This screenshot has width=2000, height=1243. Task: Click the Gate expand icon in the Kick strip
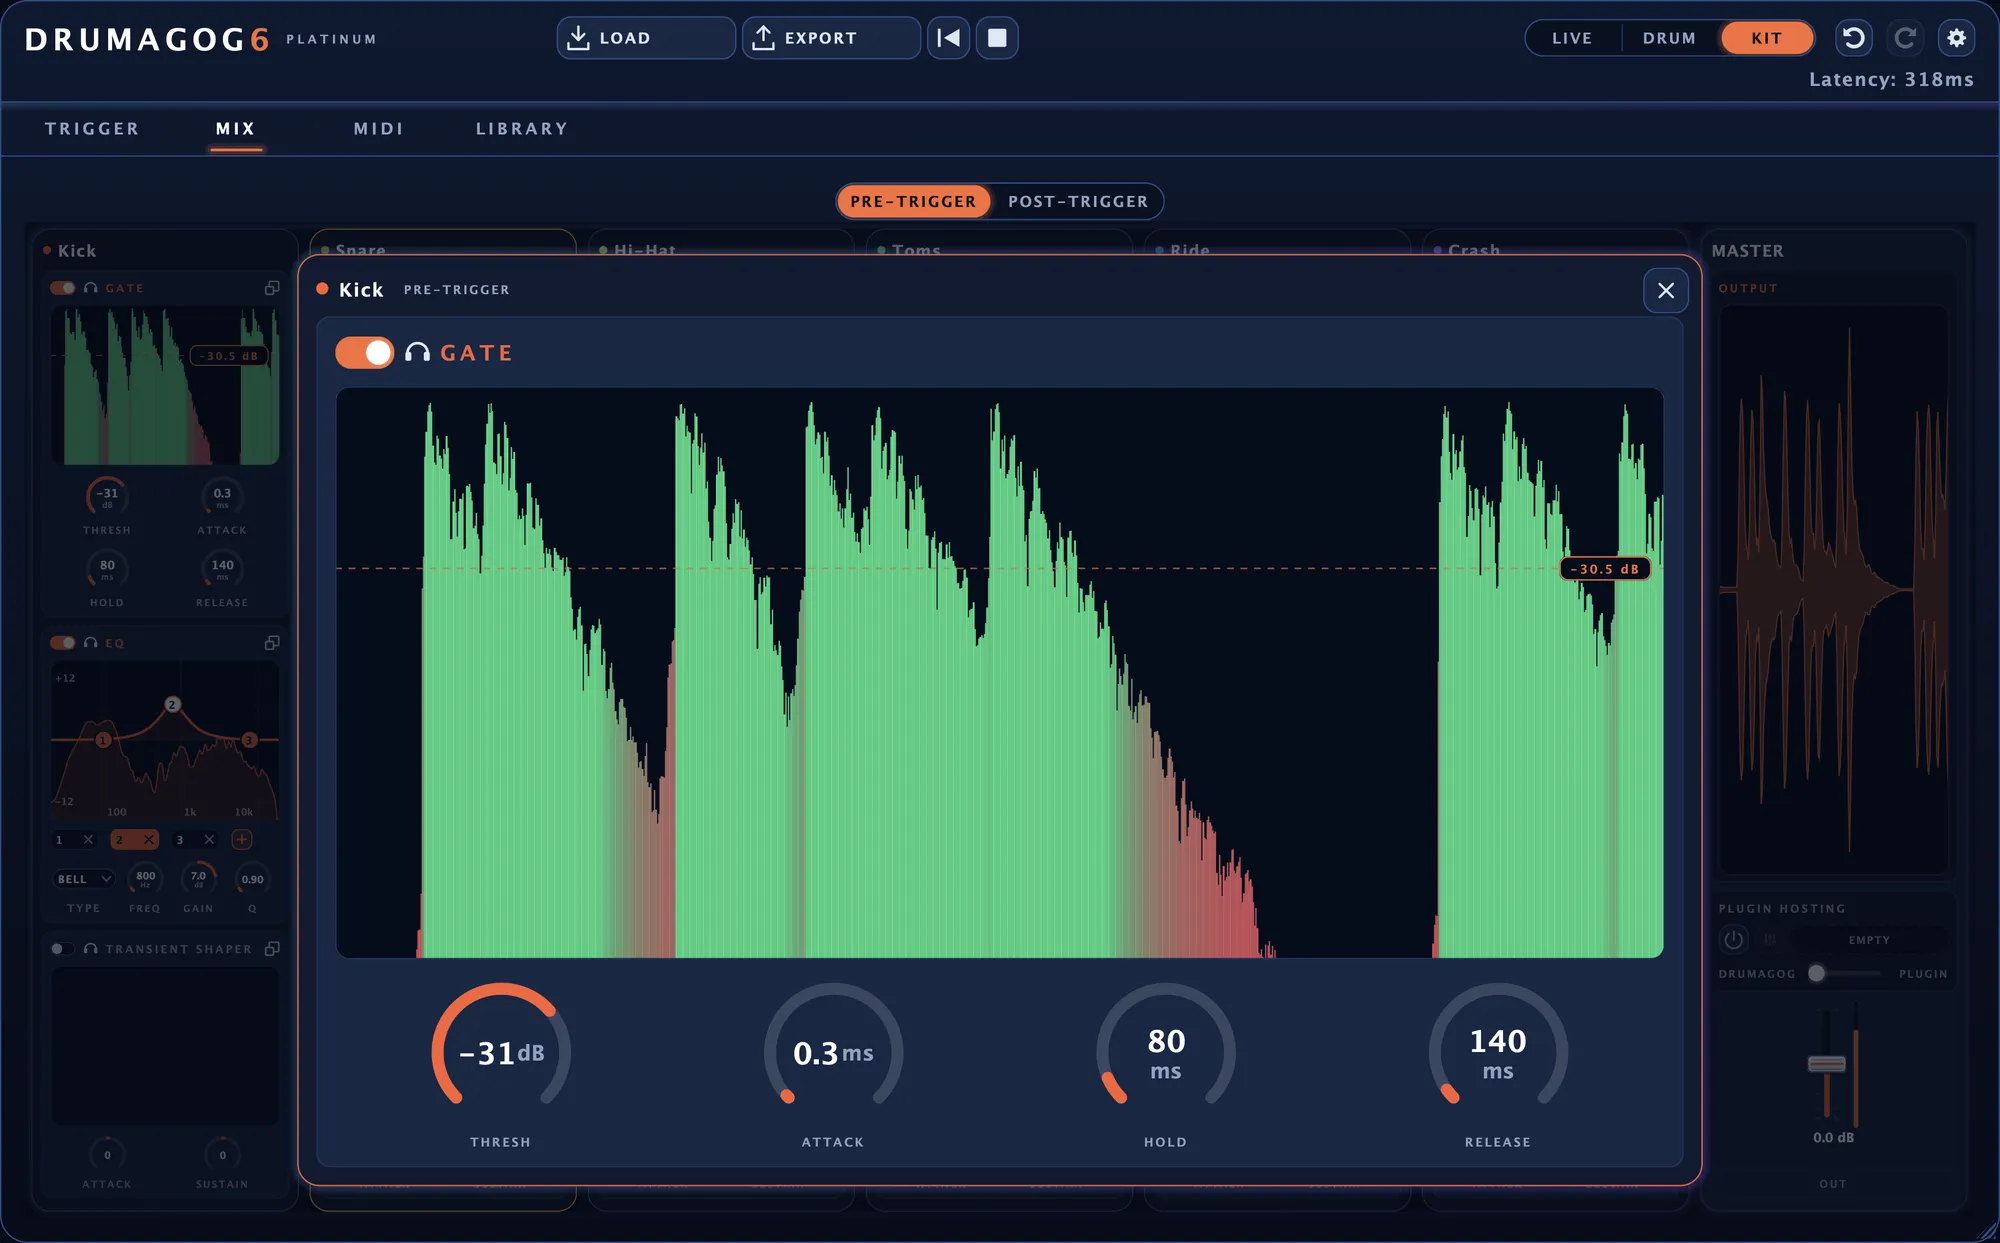[272, 288]
